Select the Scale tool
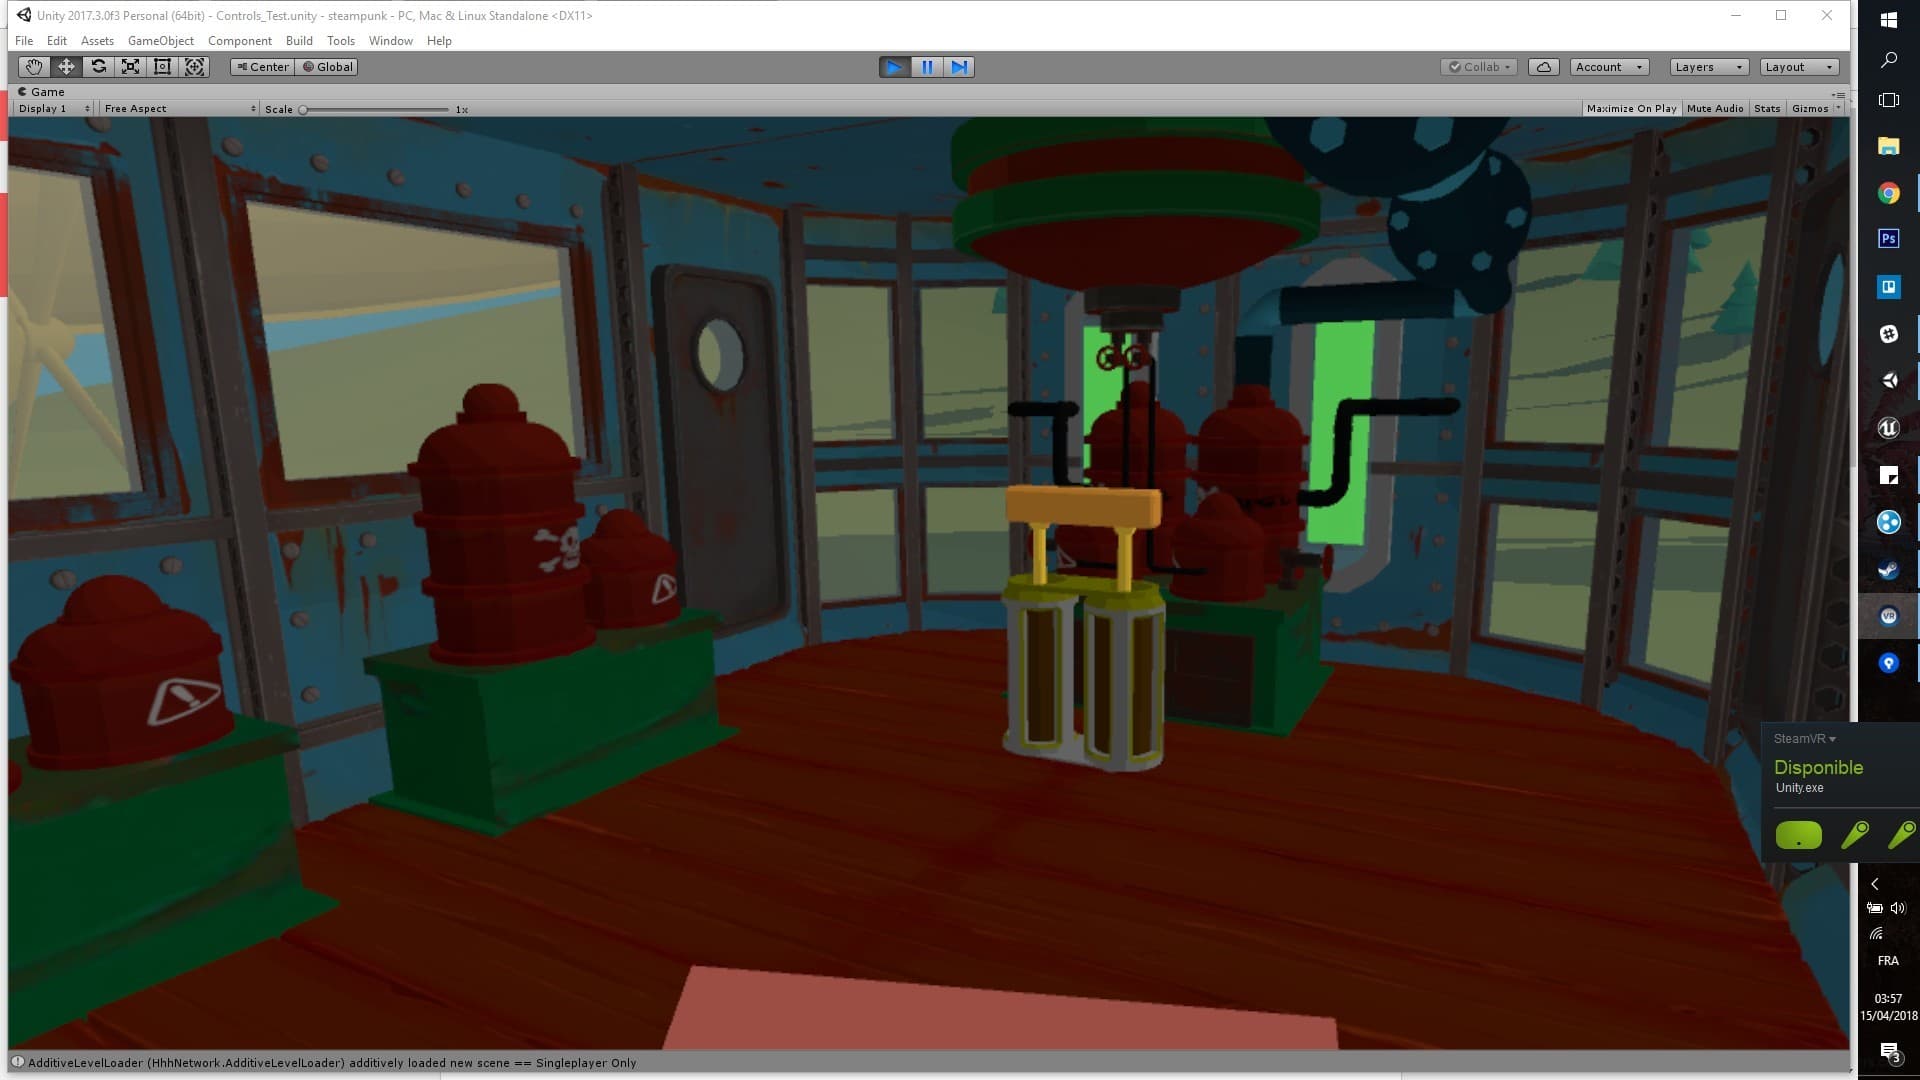The width and height of the screenshot is (1920, 1080). [x=130, y=67]
